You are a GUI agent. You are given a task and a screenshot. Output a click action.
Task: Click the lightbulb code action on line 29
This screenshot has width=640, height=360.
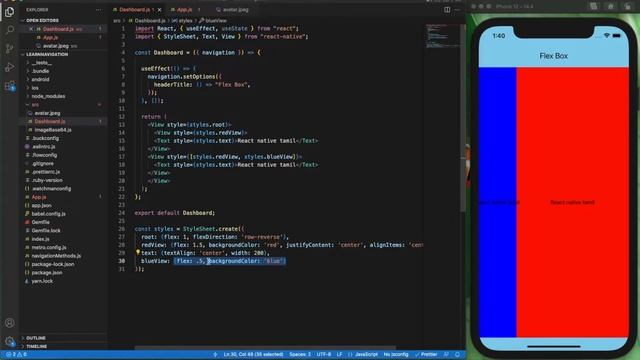coord(138,253)
